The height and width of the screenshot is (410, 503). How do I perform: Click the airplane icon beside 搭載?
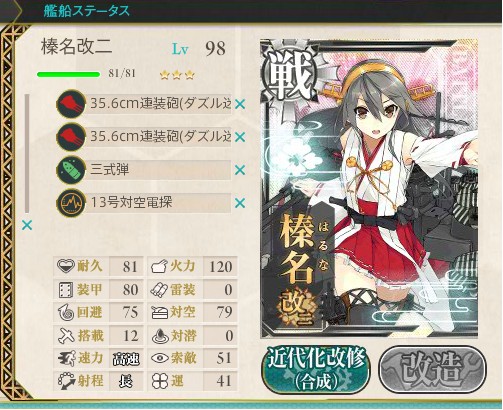[x=66, y=336]
